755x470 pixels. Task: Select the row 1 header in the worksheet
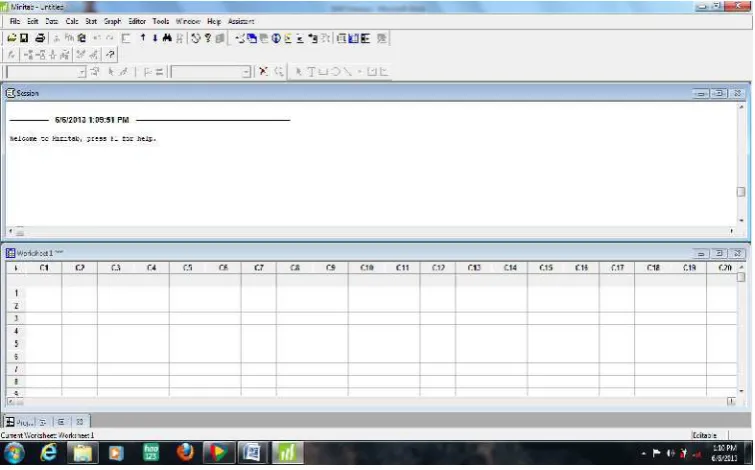click(16, 293)
